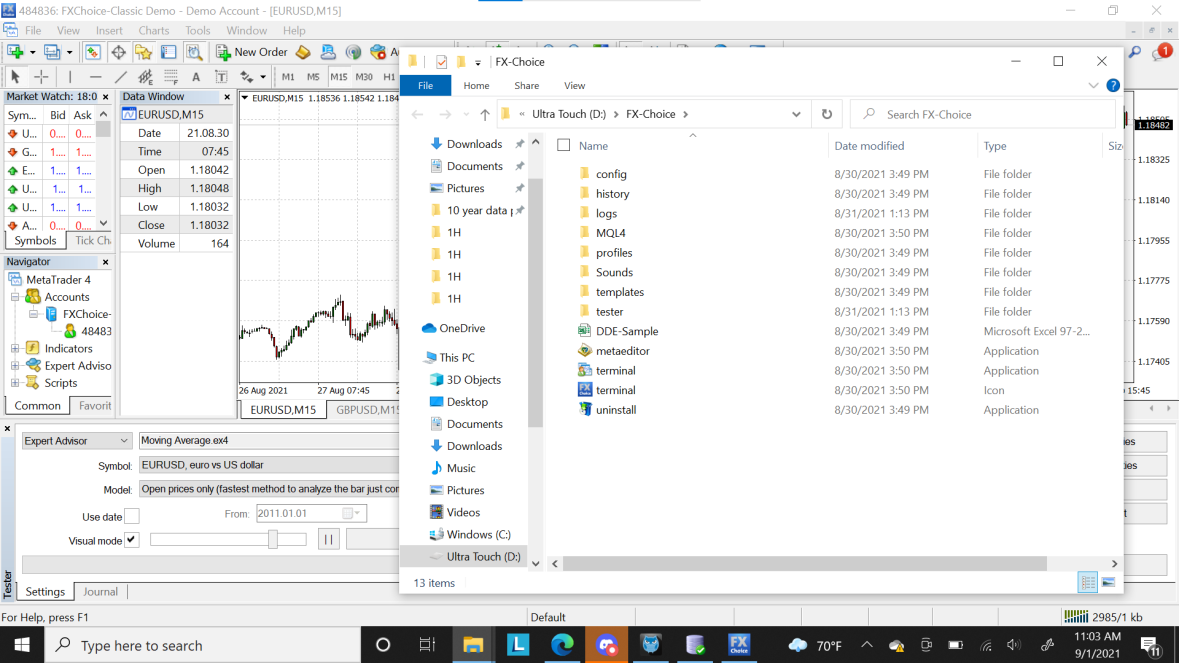Select the Horizontal Line drawing tool
1179x663 pixels.
pyautogui.click(x=95, y=77)
